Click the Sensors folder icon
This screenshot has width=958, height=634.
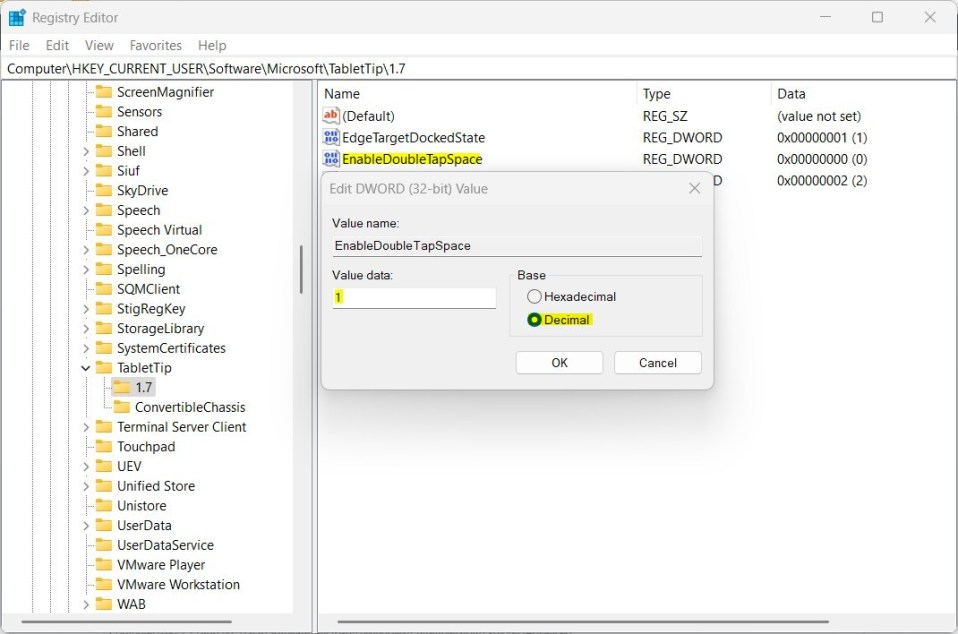pyautogui.click(x=104, y=112)
